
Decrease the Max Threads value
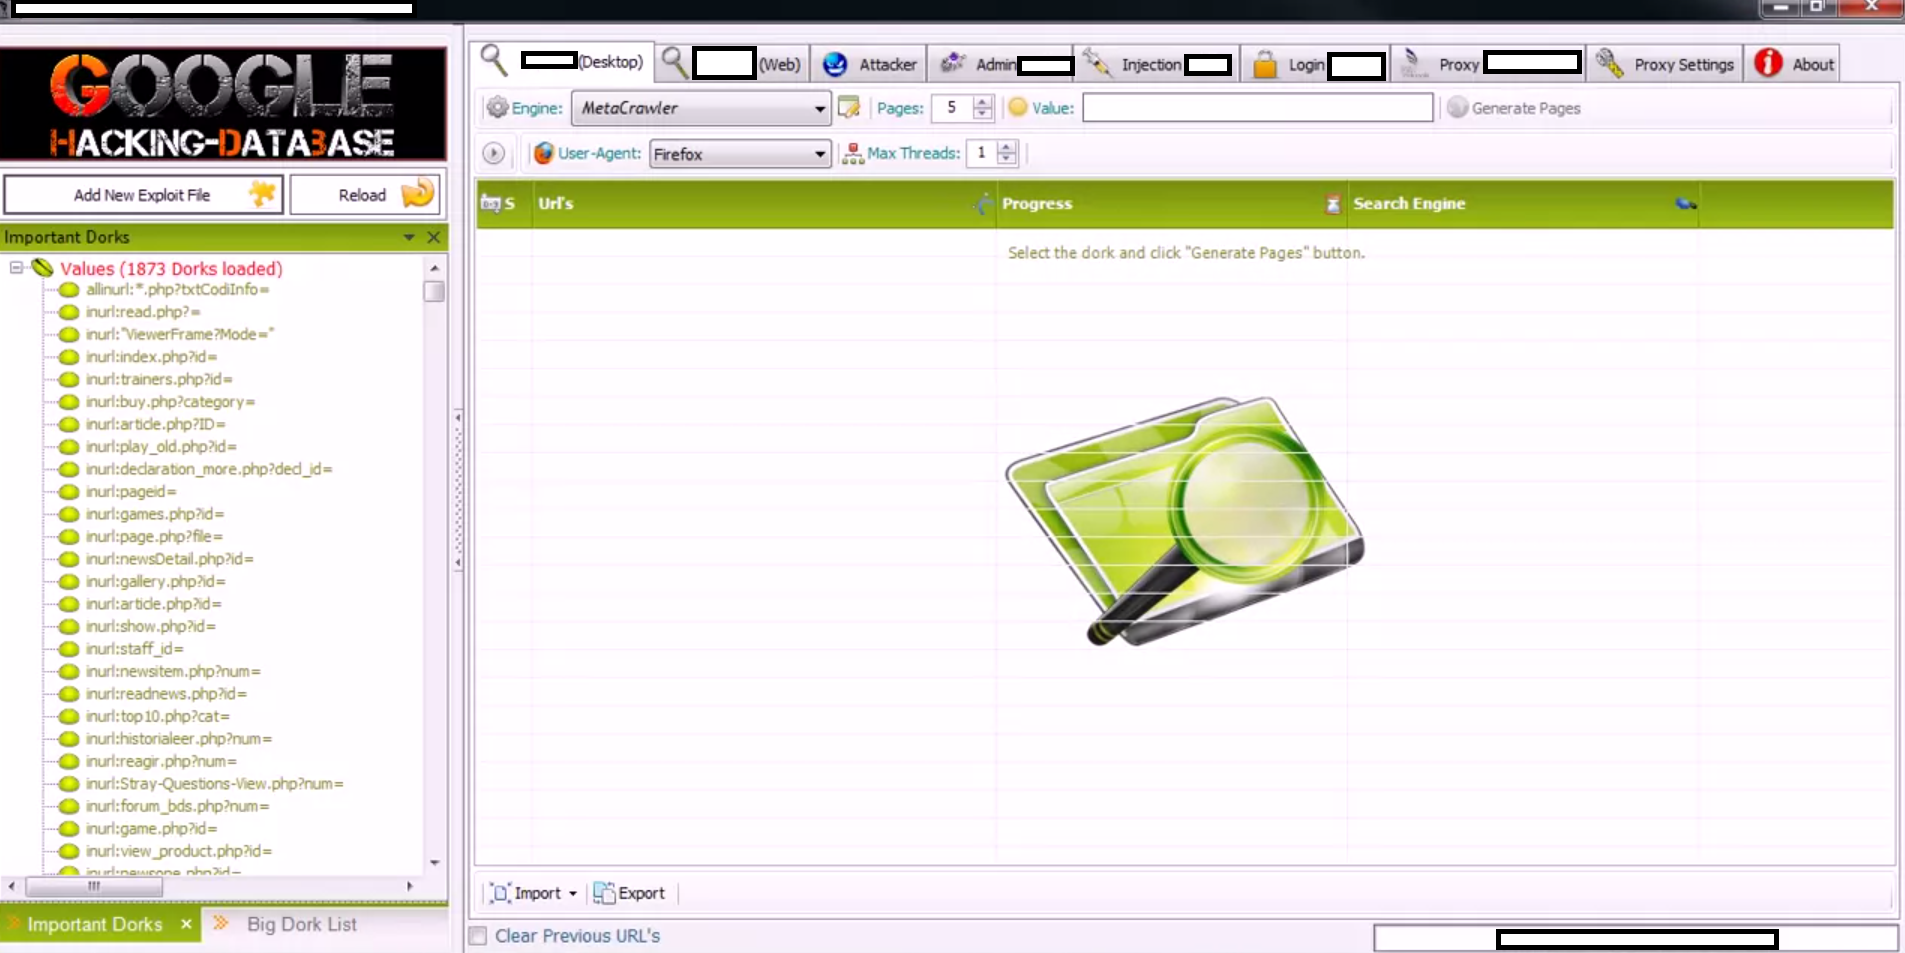[x=1007, y=159]
